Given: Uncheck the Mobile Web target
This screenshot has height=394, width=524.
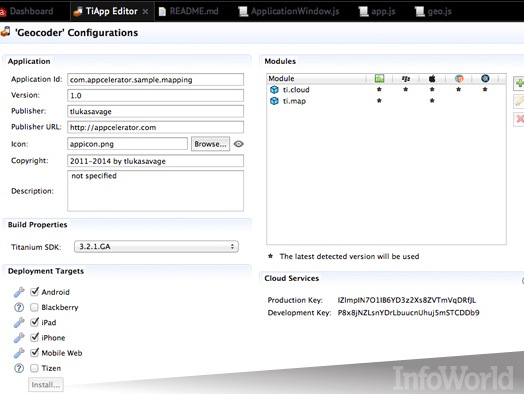Looking at the screenshot, I should (x=34, y=353).
